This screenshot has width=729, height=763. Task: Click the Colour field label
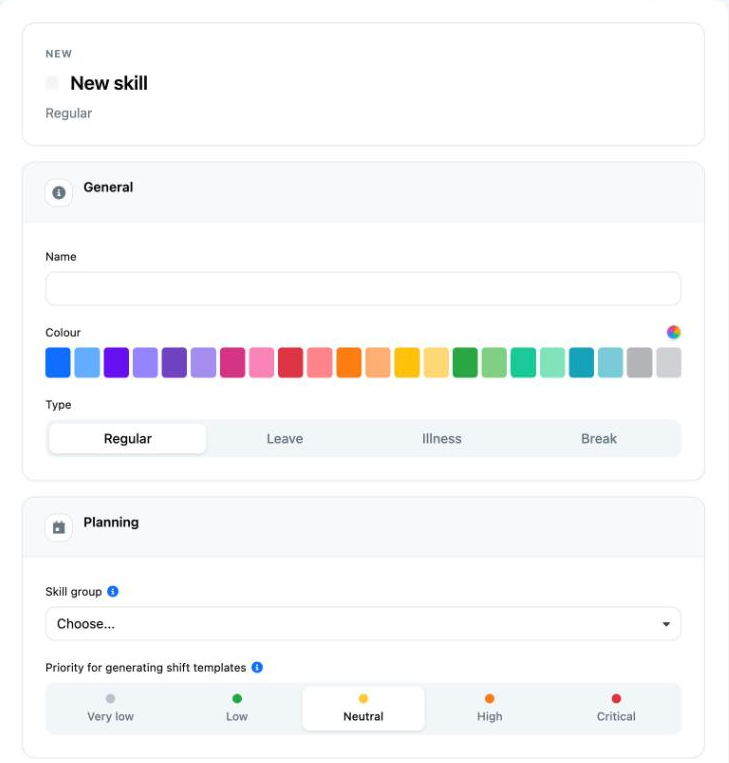tap(63, 332)
